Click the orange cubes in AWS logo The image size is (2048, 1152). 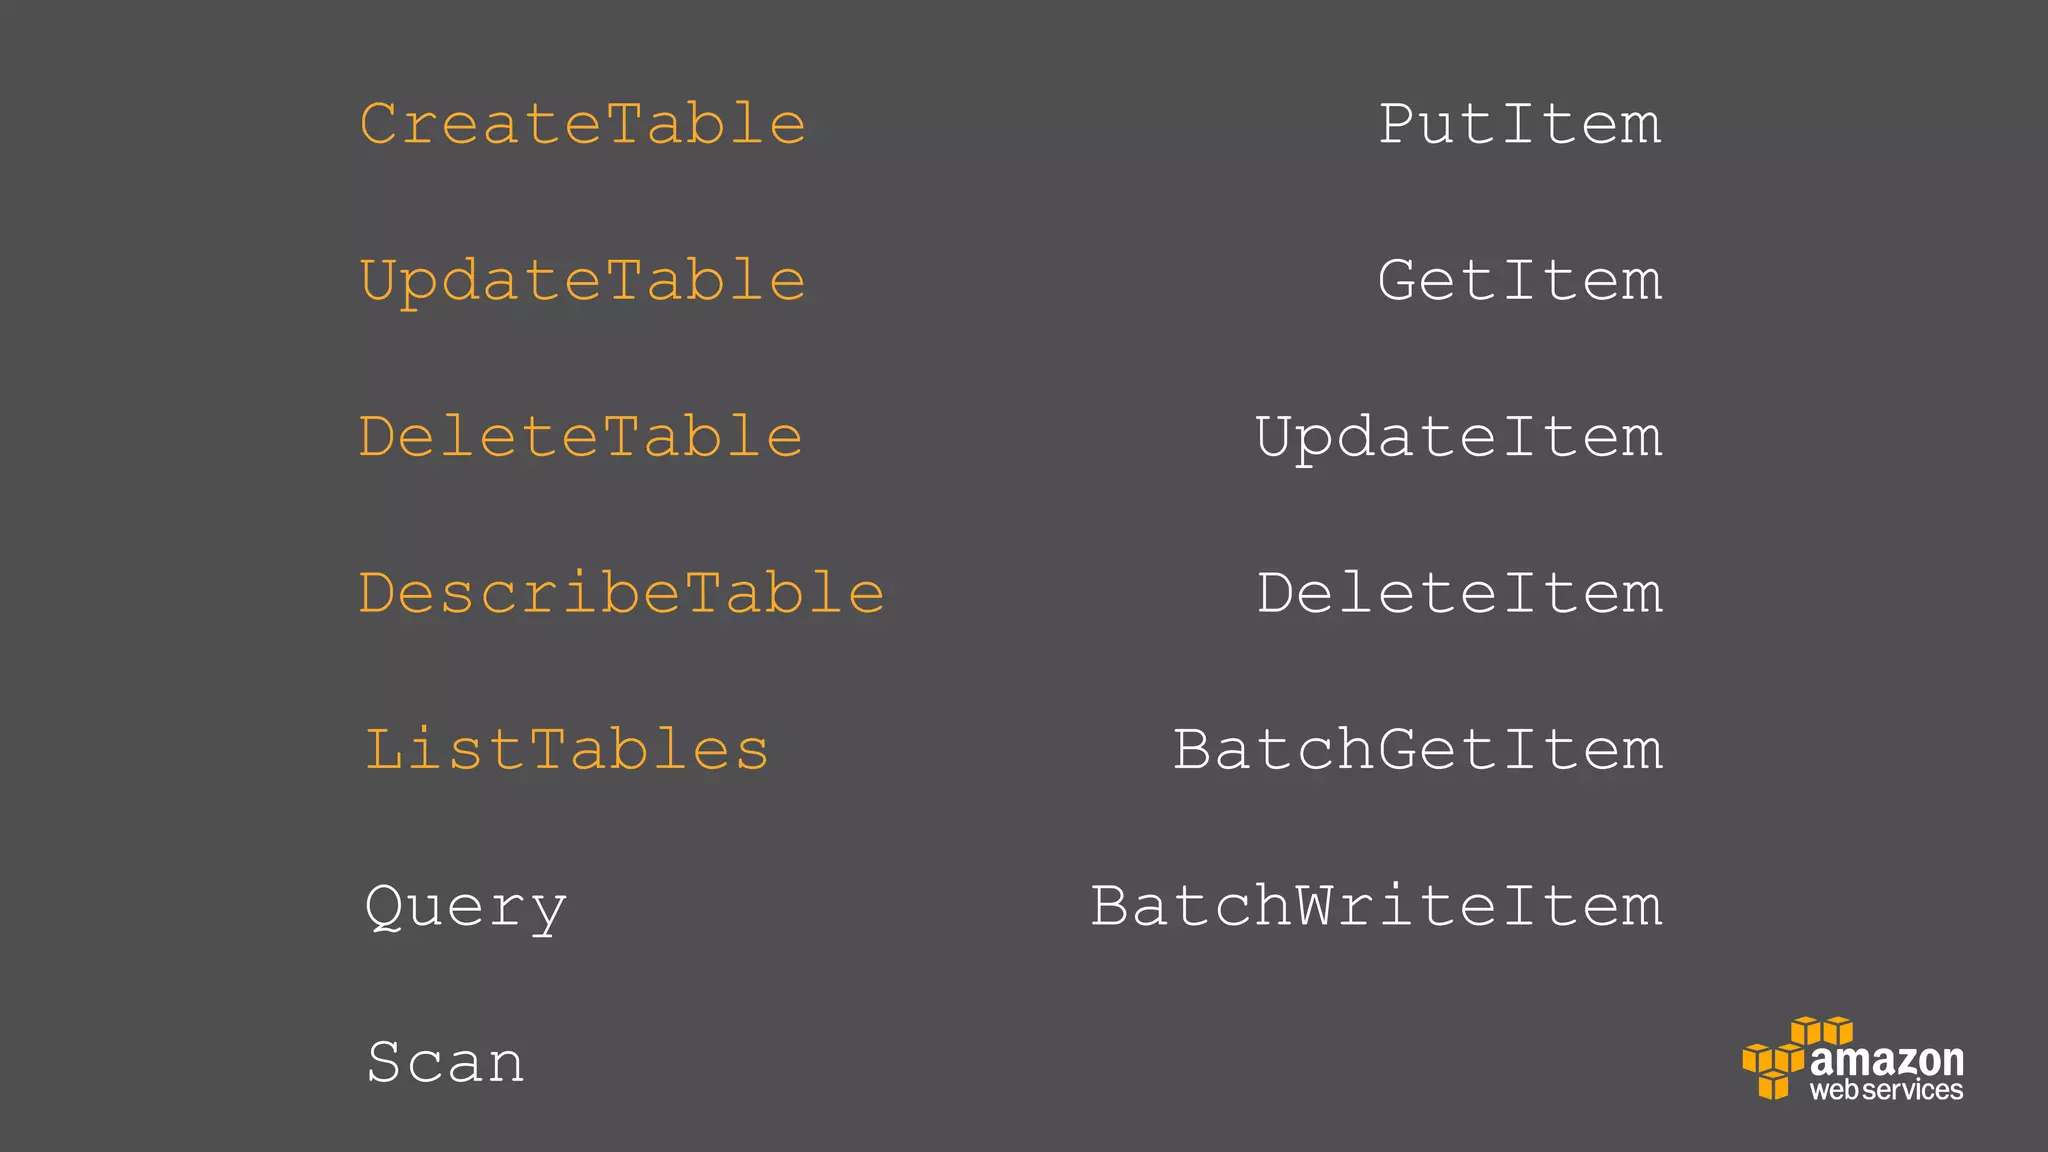[1797, 1057]
